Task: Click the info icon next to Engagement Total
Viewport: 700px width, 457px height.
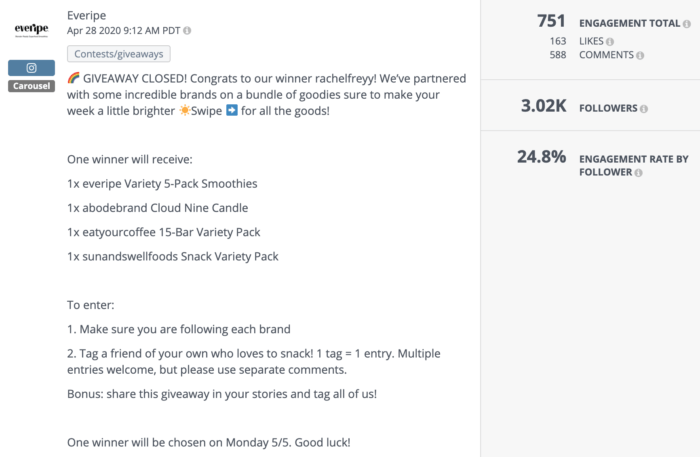Action: pos(687,24)
